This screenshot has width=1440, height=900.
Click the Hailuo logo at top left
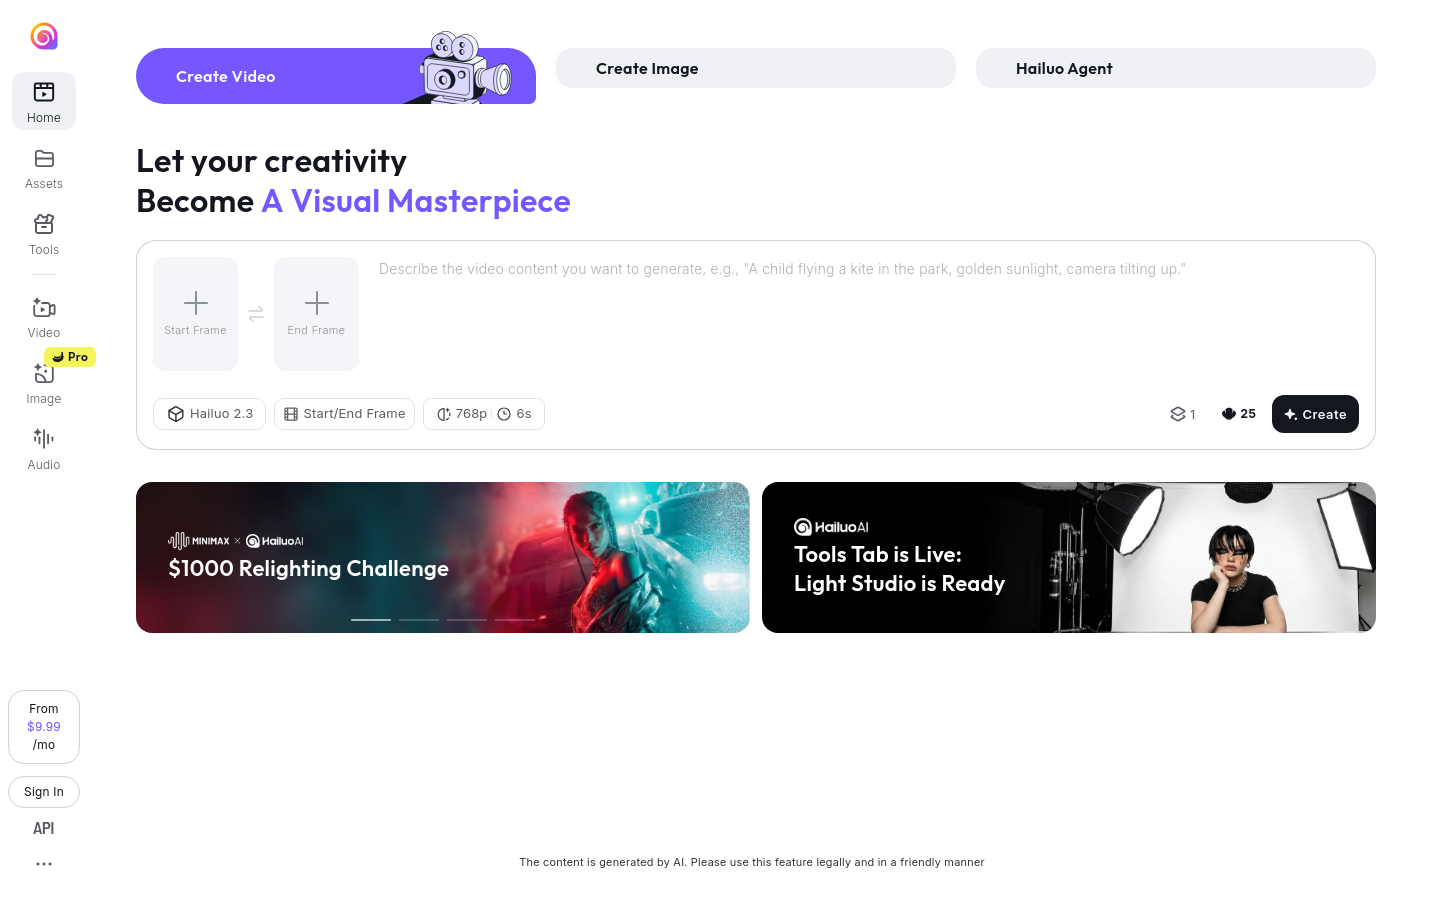44,37
